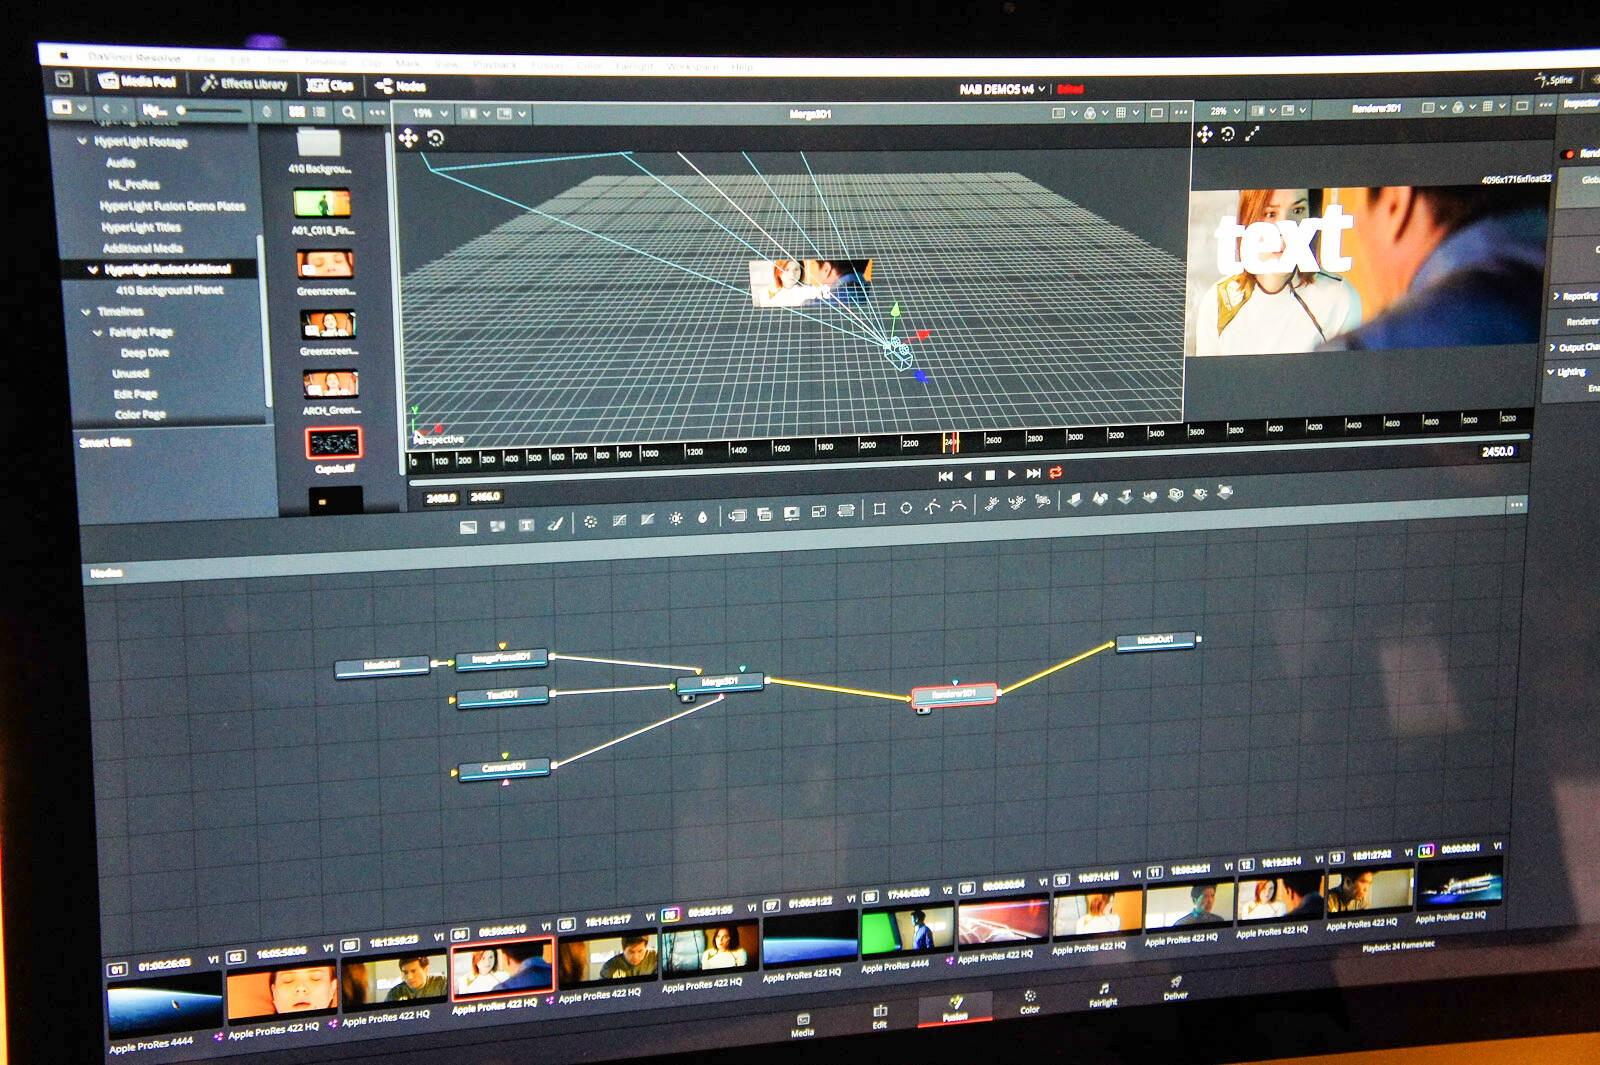Screen dimensions: 1600x1065
Task: Collapse the HyperlightFusionAdditional bin
Action: coord(93,270)
